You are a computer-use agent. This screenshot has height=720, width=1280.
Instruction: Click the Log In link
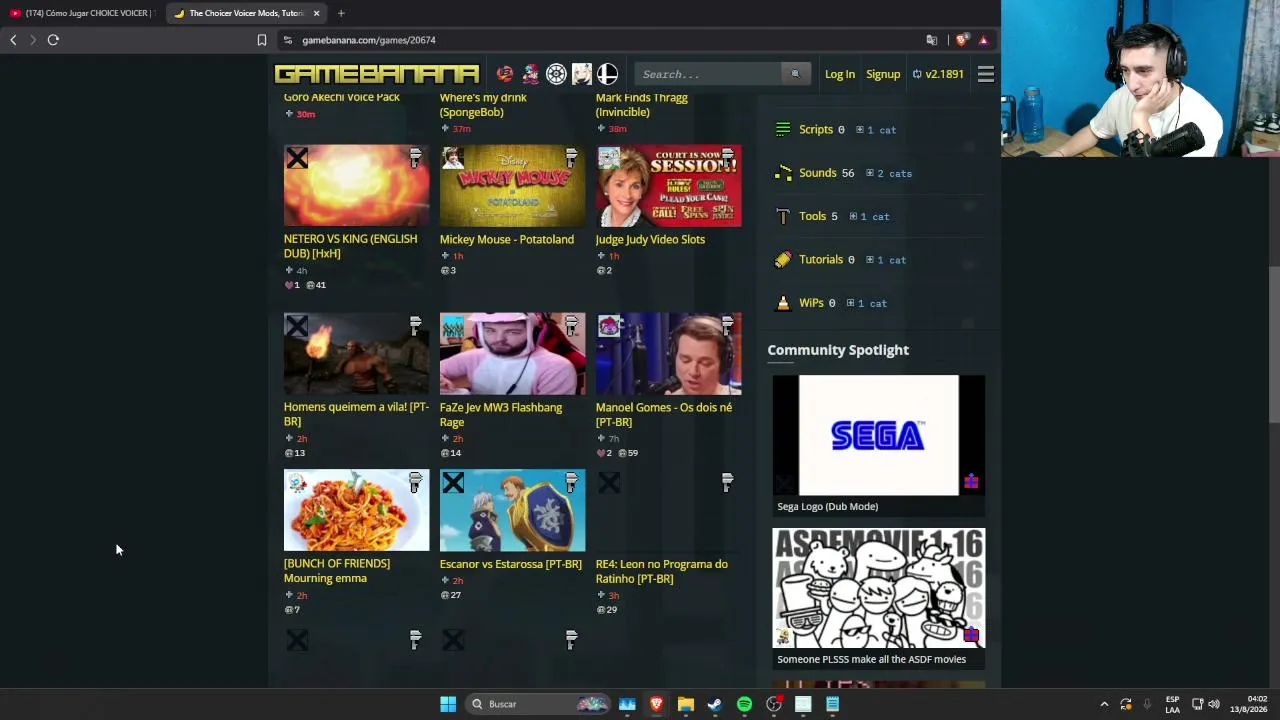pos(840,74)
